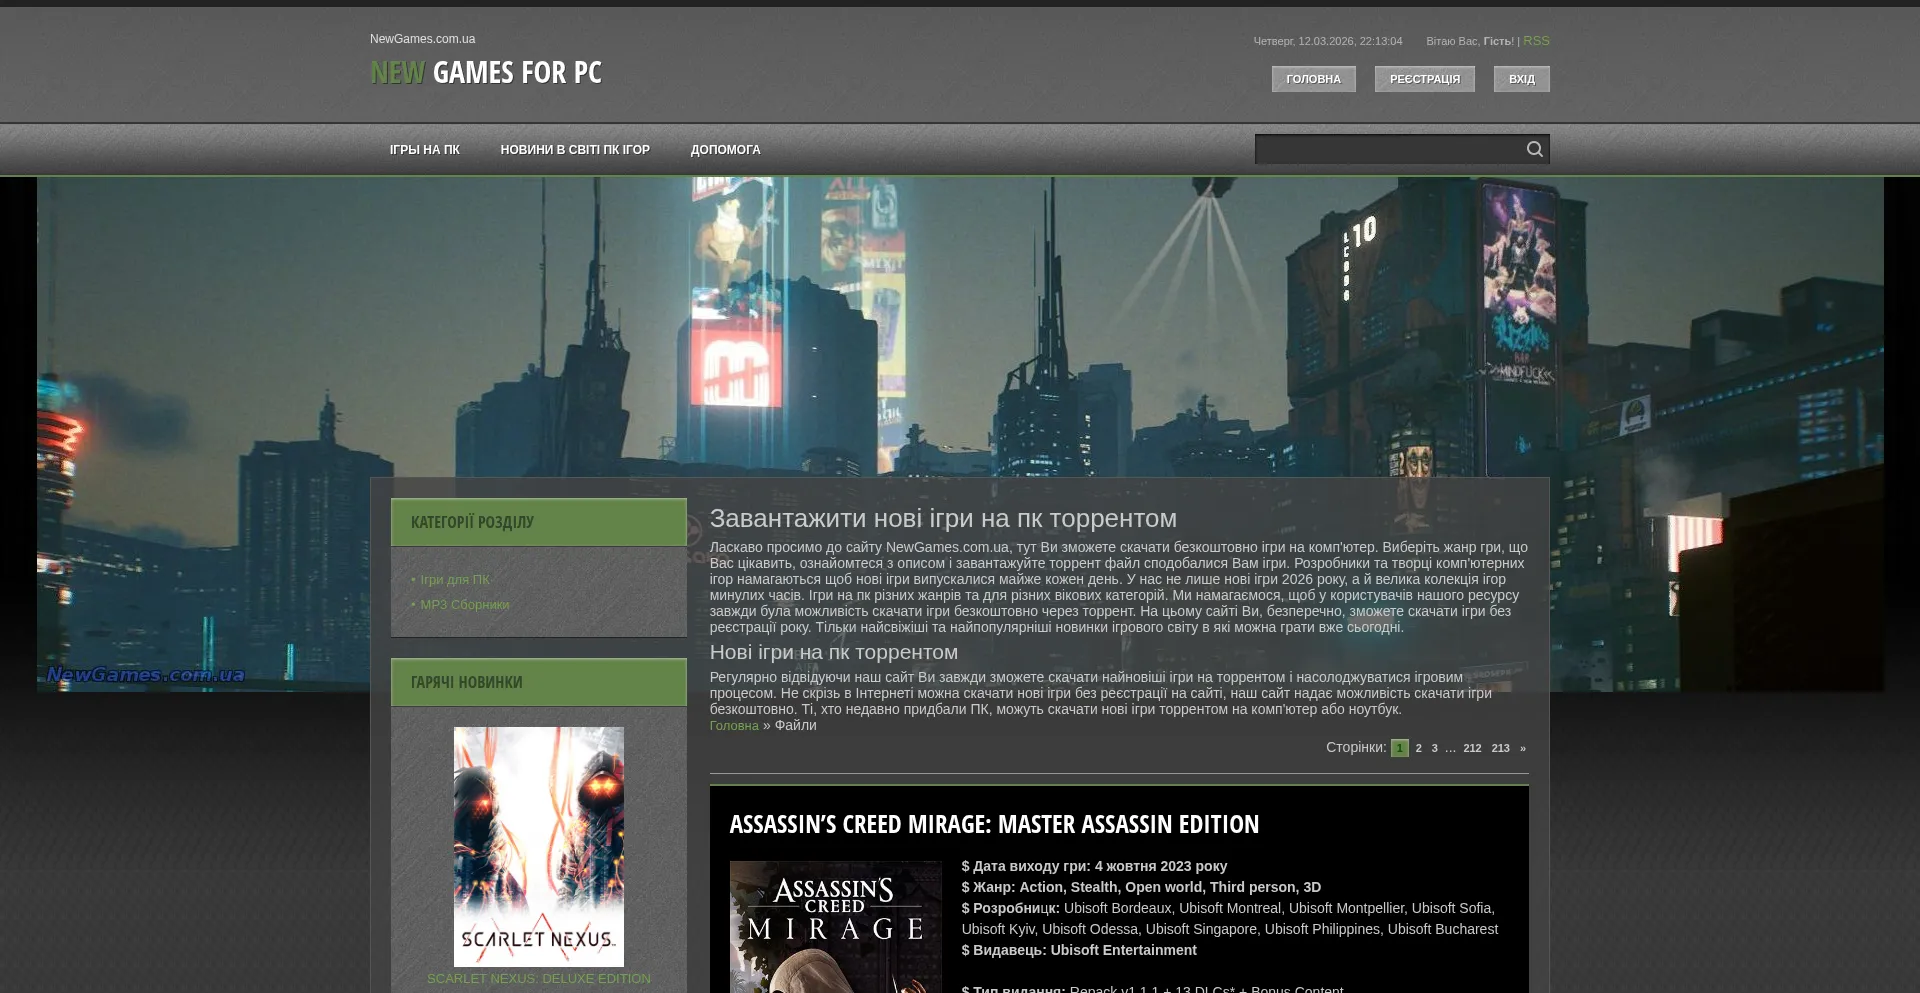The image size is (1920, 993).
Task: Click КАТЕГОРІЇ РОЗДІЛУ panel header
Action: [x=539, y=522]
